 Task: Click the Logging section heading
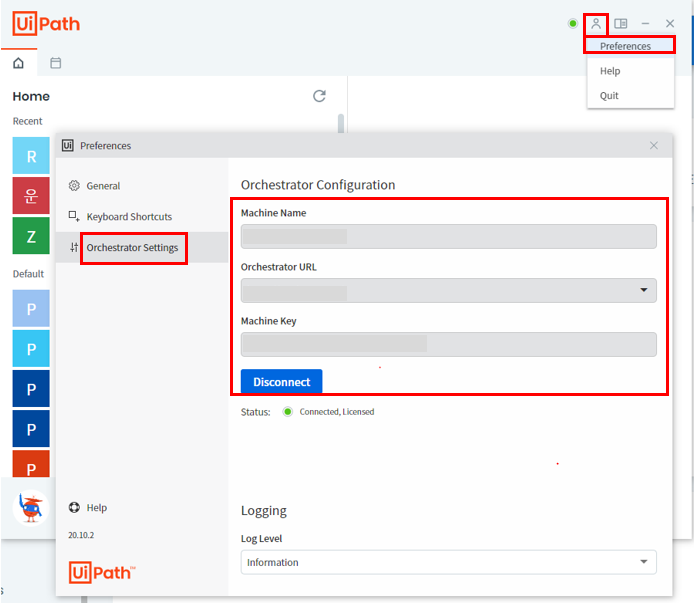pyautogui.click(x=264, y=512)
